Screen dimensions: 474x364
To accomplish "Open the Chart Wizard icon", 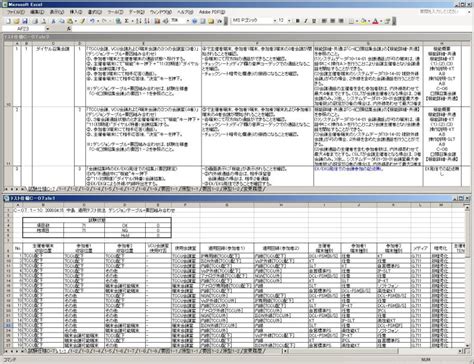I will (x=157, y=21).
